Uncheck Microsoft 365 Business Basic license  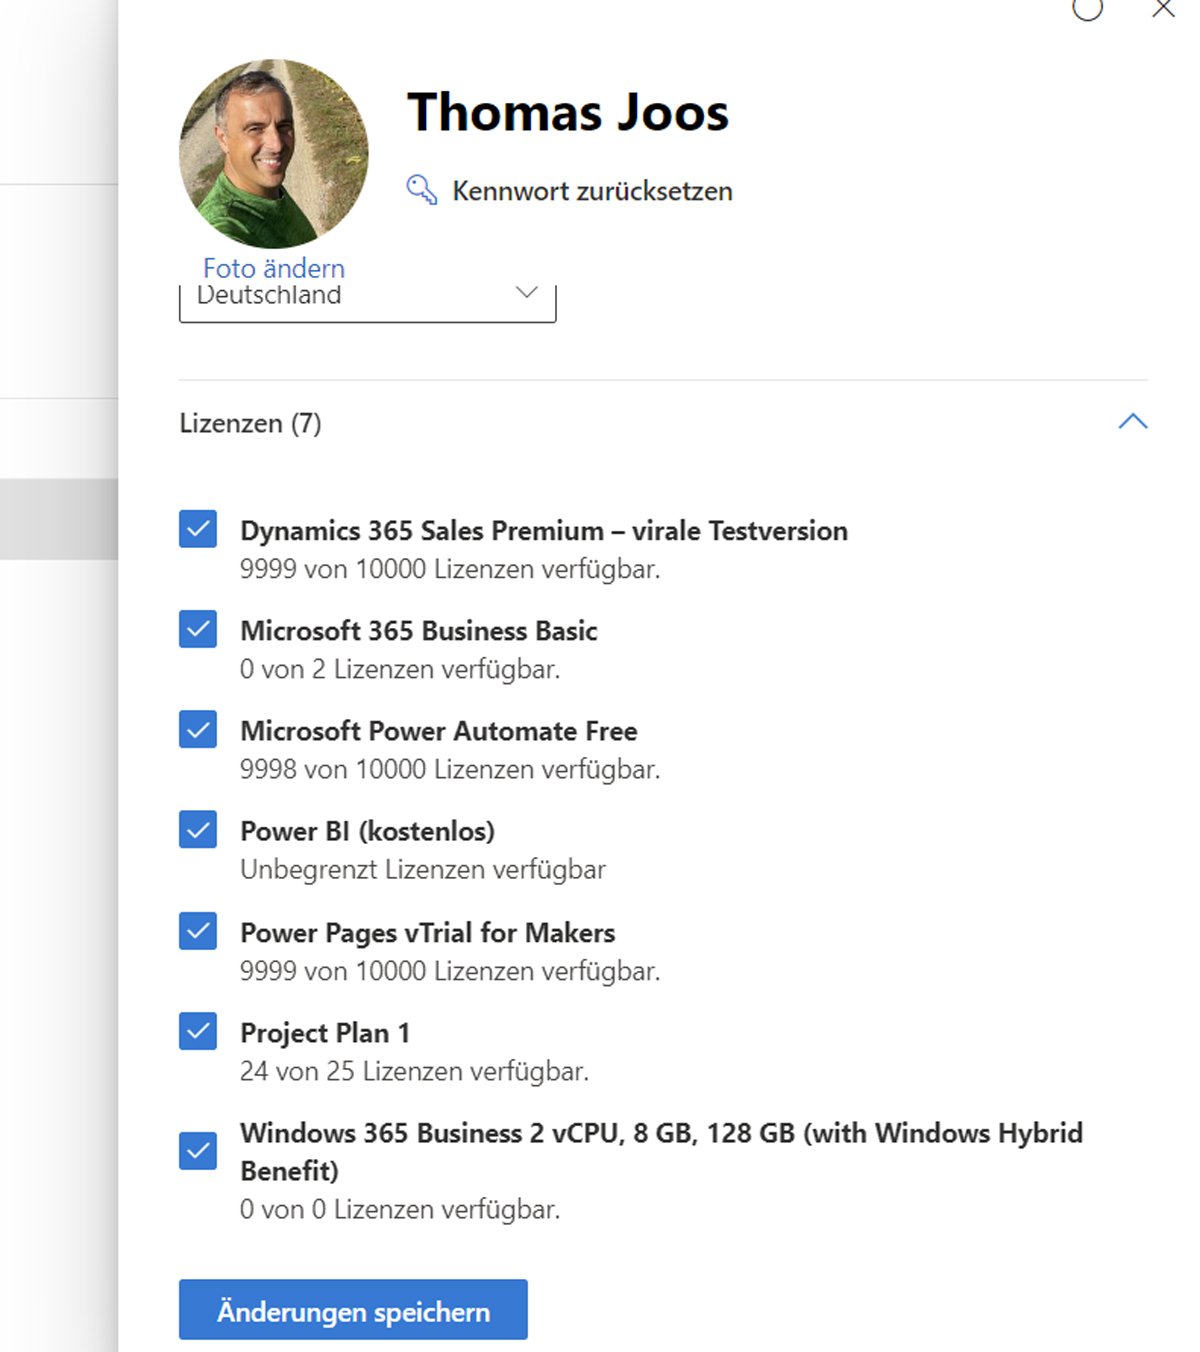point(198,629)
